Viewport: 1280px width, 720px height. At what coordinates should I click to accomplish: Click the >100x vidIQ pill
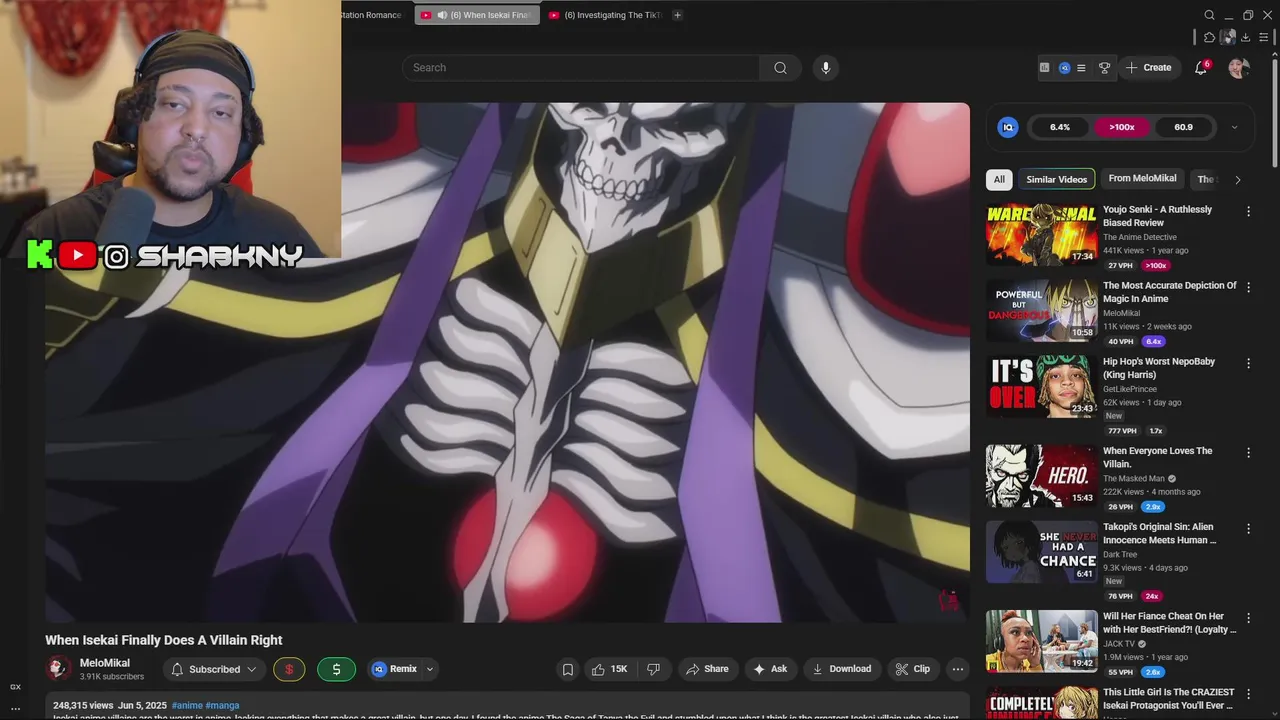[1122, 127]
